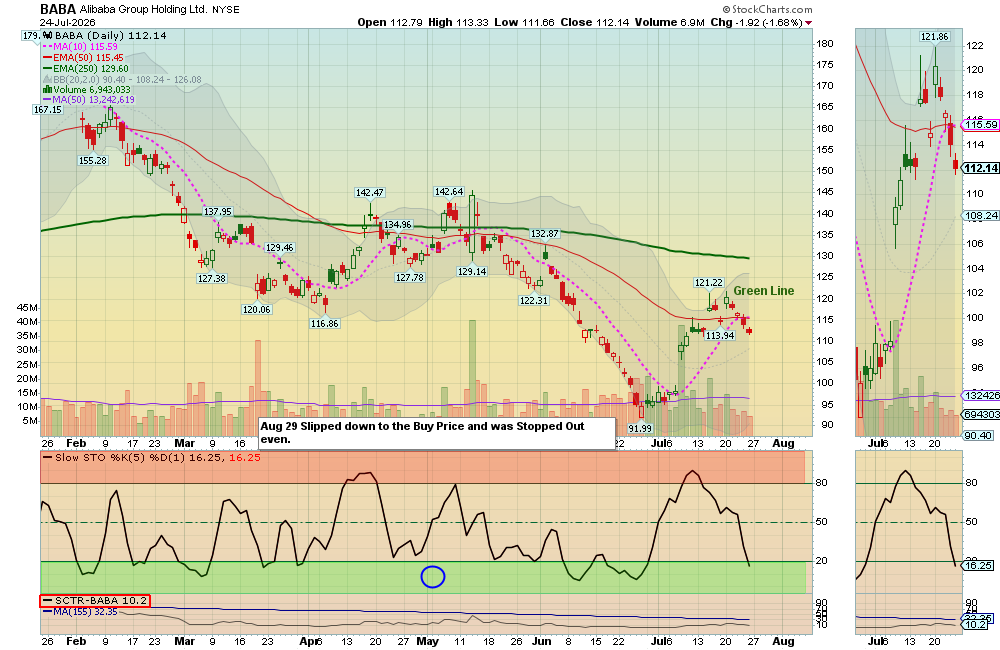Click the Aug label on the upper date axis
The width and height of the screenshot is (1000, 650).
783,443
